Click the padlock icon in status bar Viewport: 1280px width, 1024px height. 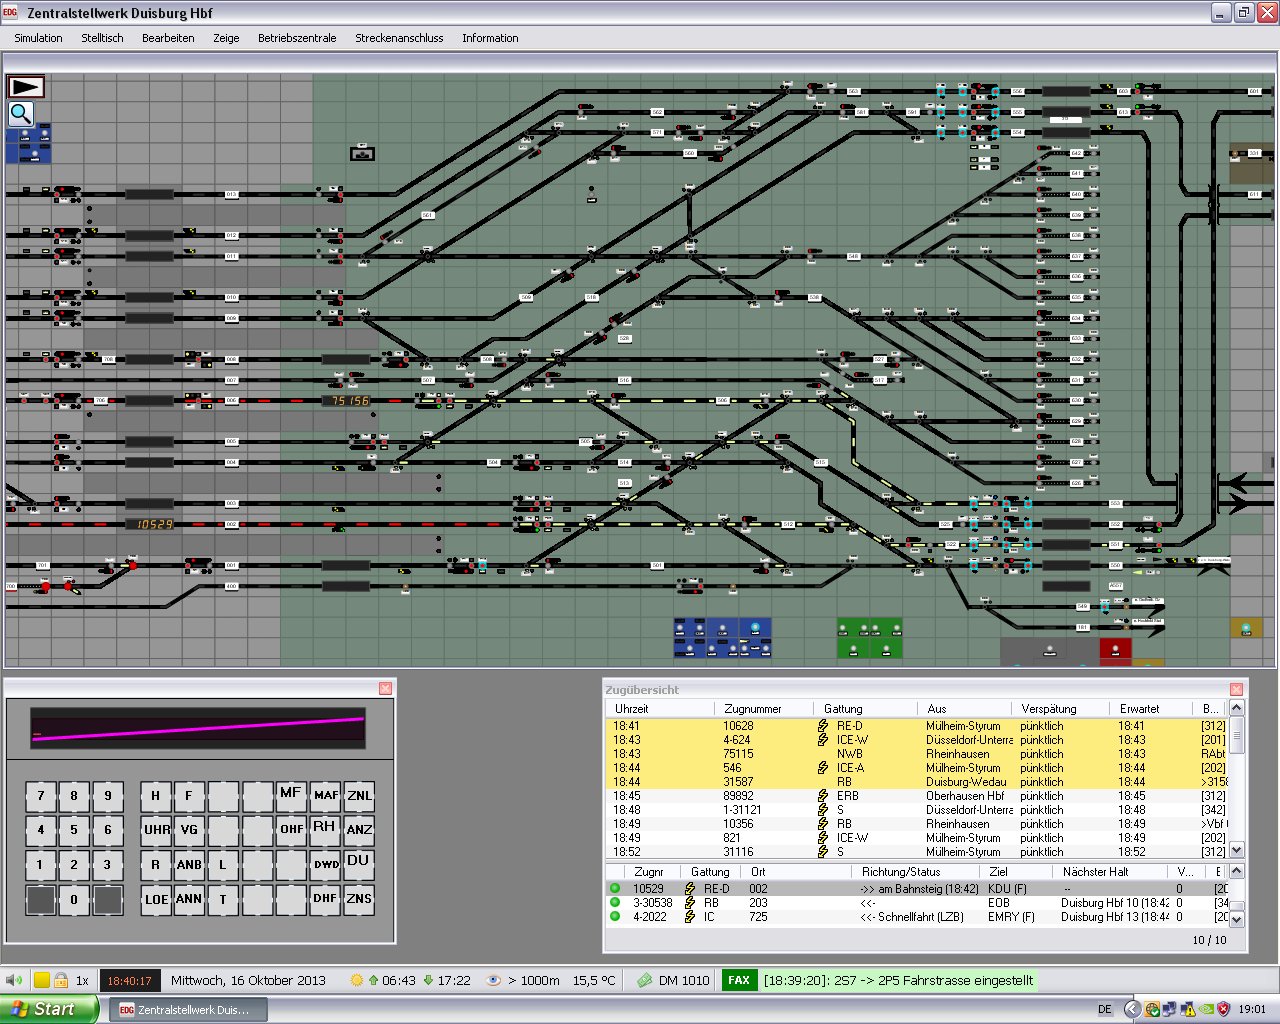[61, 980]
